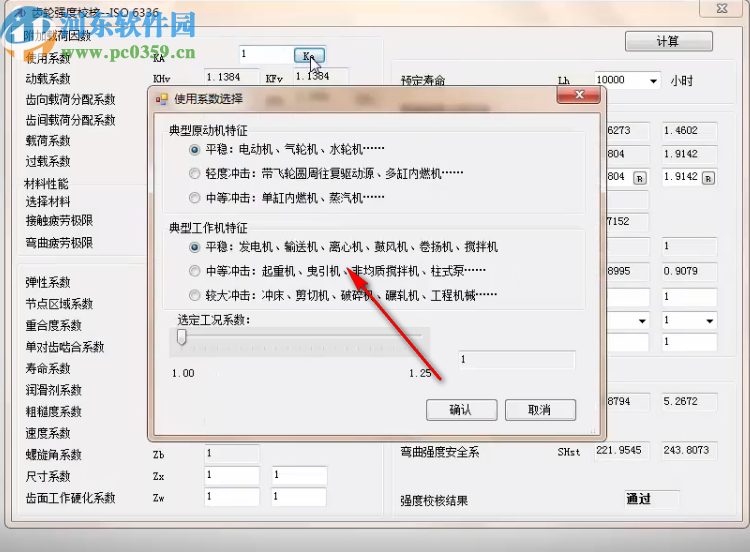Select 较大冲击 冲床 working machine option
Image resolution: width=750 pixels, height=552 pixels.
(x=194, y=296)
